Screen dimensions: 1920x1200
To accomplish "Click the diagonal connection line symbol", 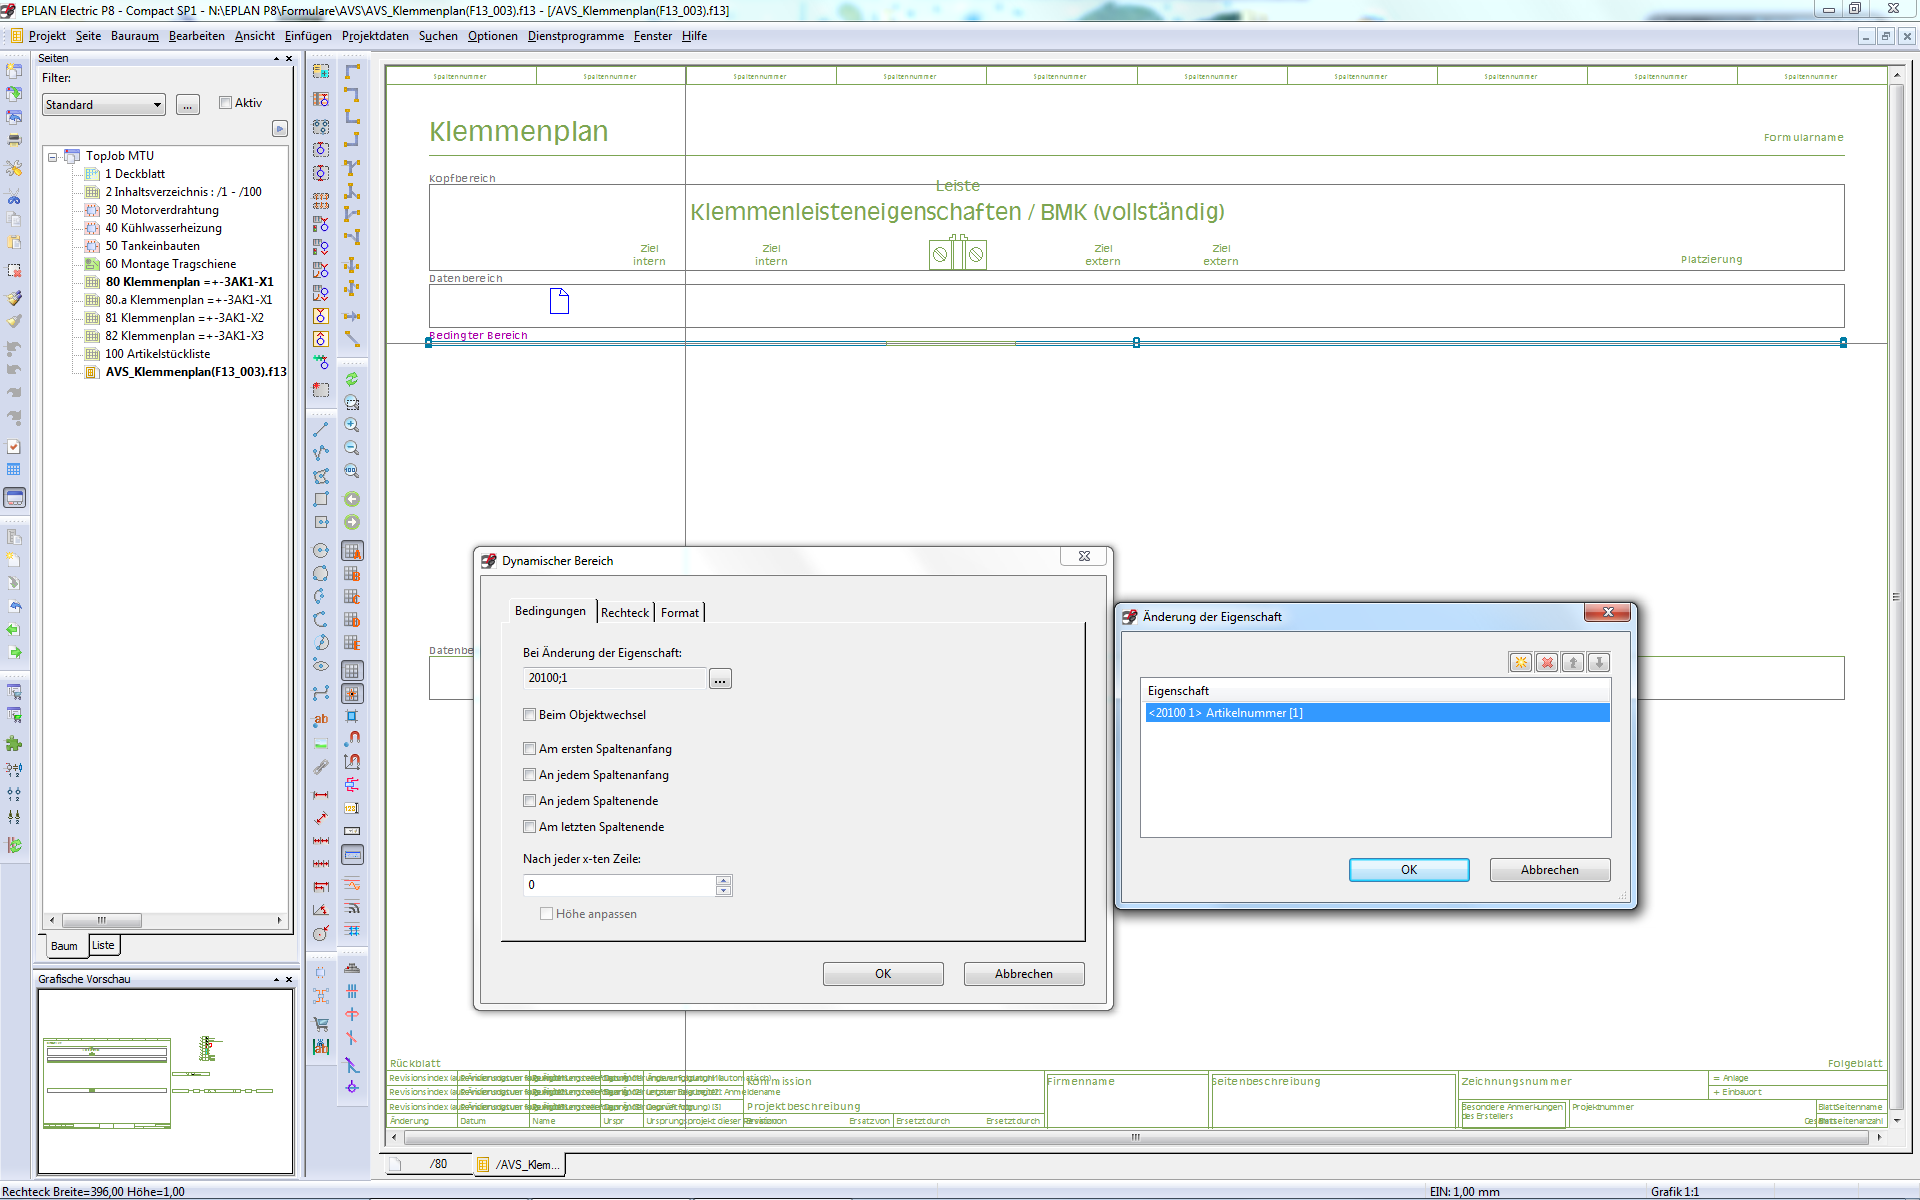I will coord(352,339).
